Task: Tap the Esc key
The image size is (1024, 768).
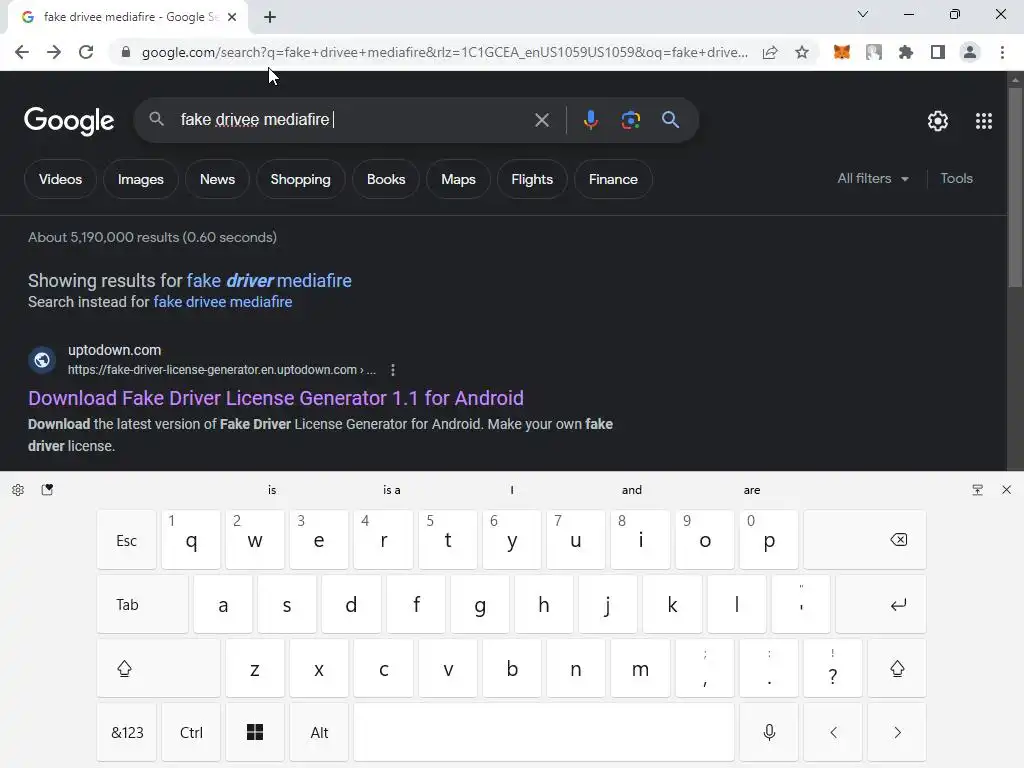Action: click(x=127, y=539)
